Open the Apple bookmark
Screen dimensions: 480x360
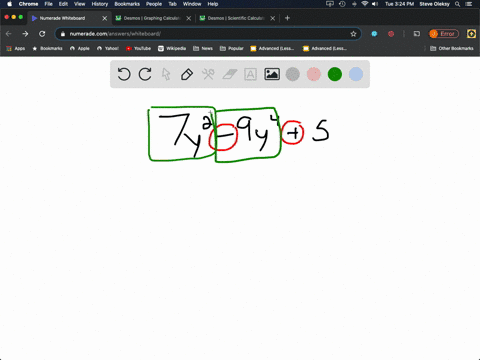[80, 48]
